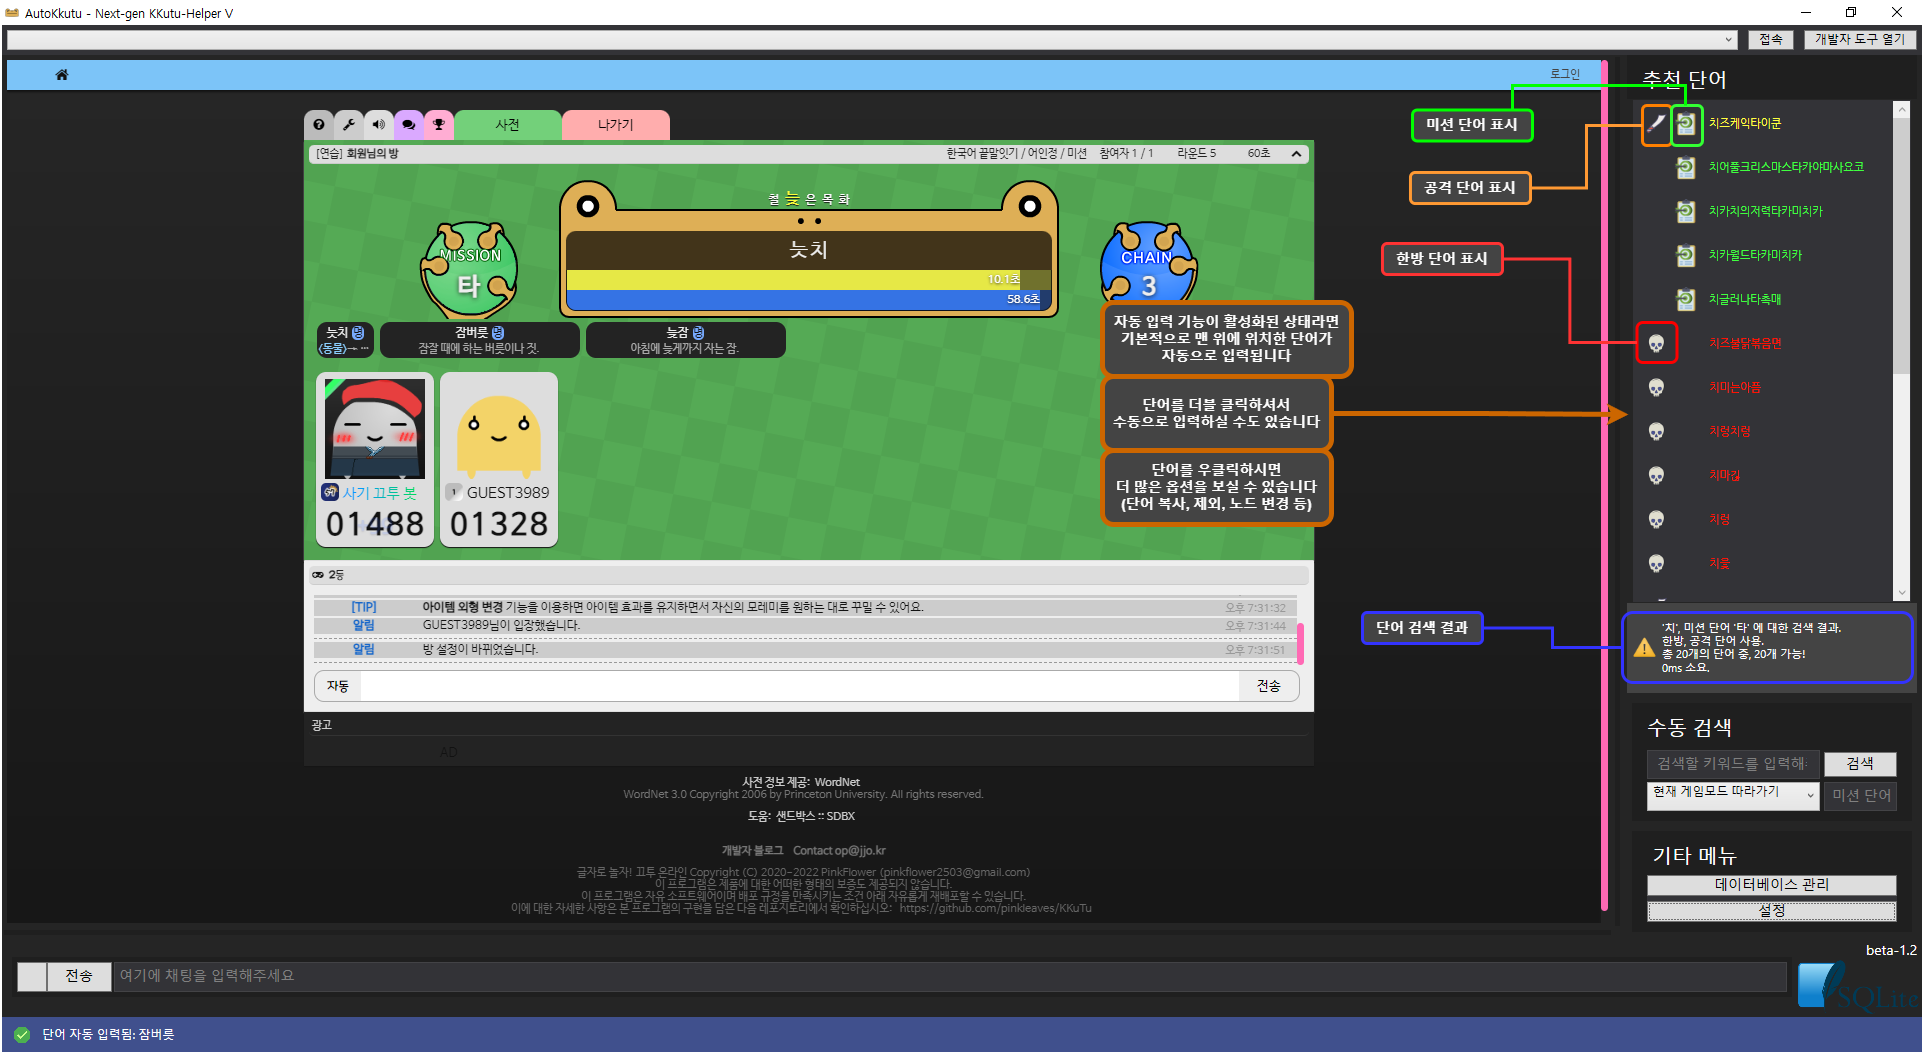Click the level badge beside 사기 끄투 봇

click(x=330, y=492)
